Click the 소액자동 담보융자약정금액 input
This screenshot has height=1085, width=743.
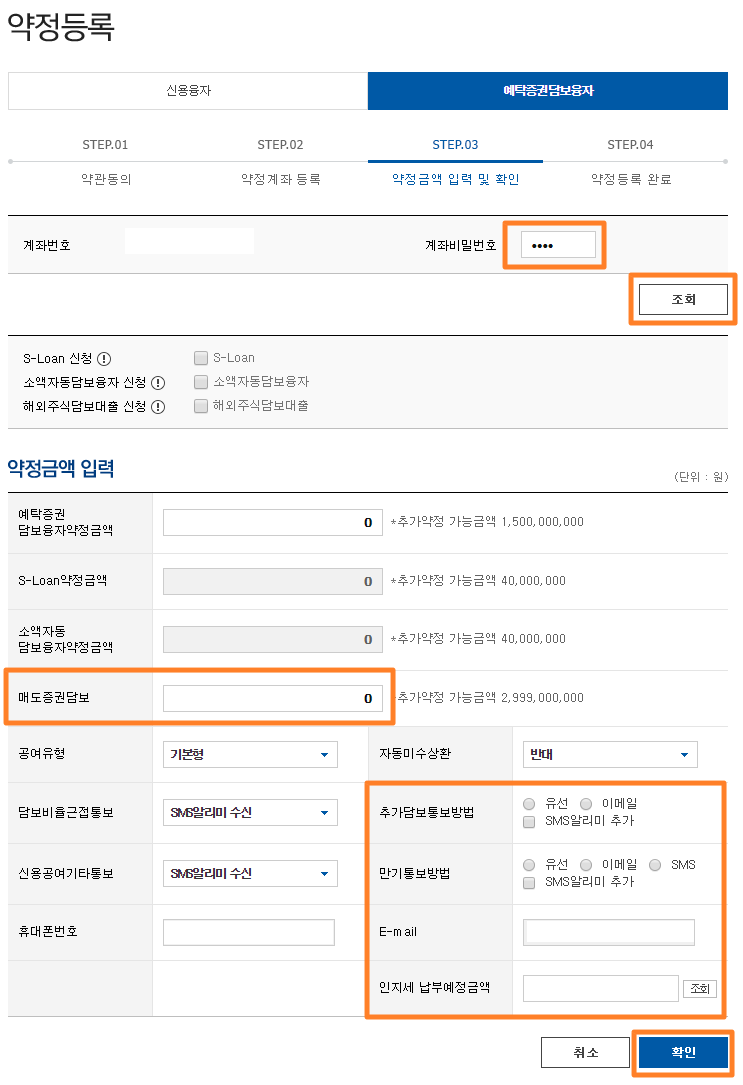pyautogui.click(x=273, y=639)
